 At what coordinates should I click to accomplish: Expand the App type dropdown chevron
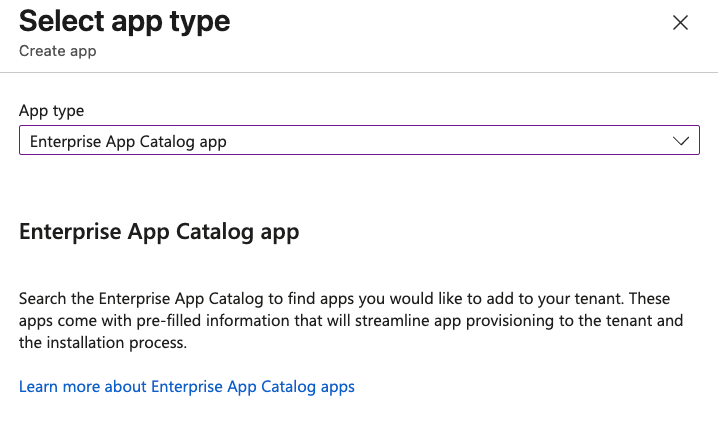(x=682, y=141)
